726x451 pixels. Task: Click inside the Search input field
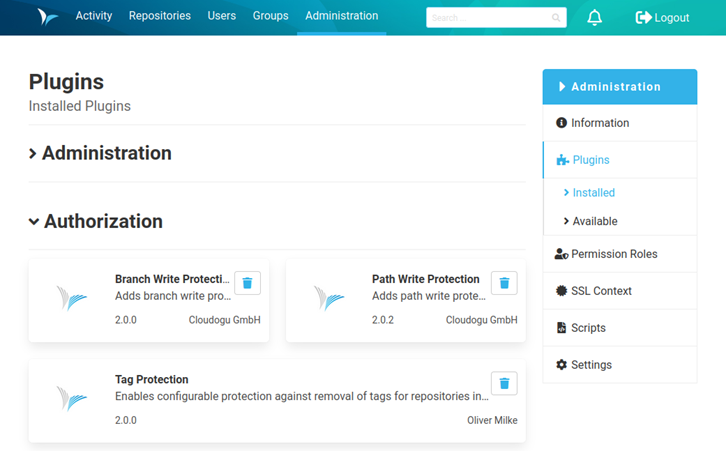click(x=489, y=18)
